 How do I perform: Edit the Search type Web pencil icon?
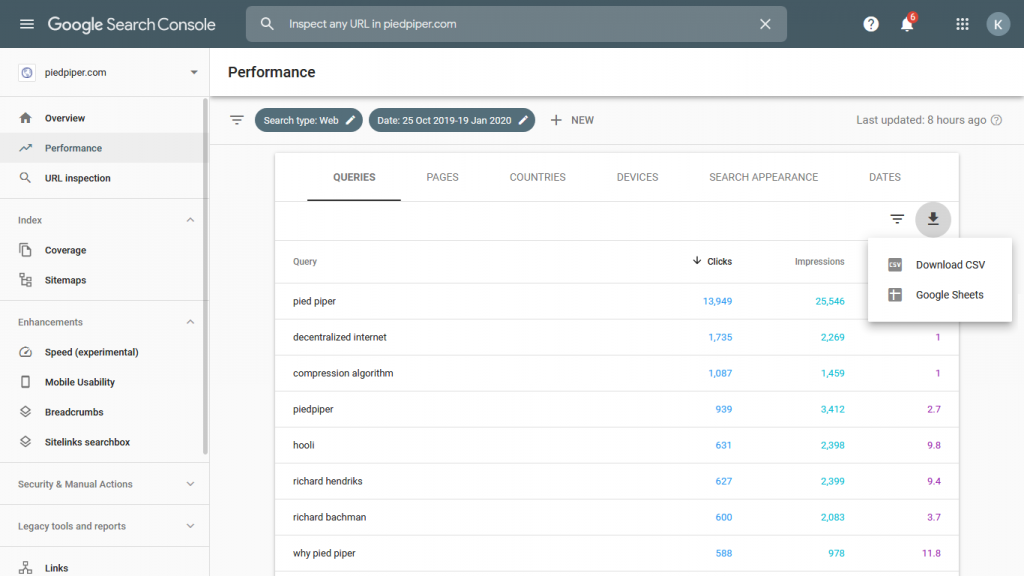pos(350,120)
